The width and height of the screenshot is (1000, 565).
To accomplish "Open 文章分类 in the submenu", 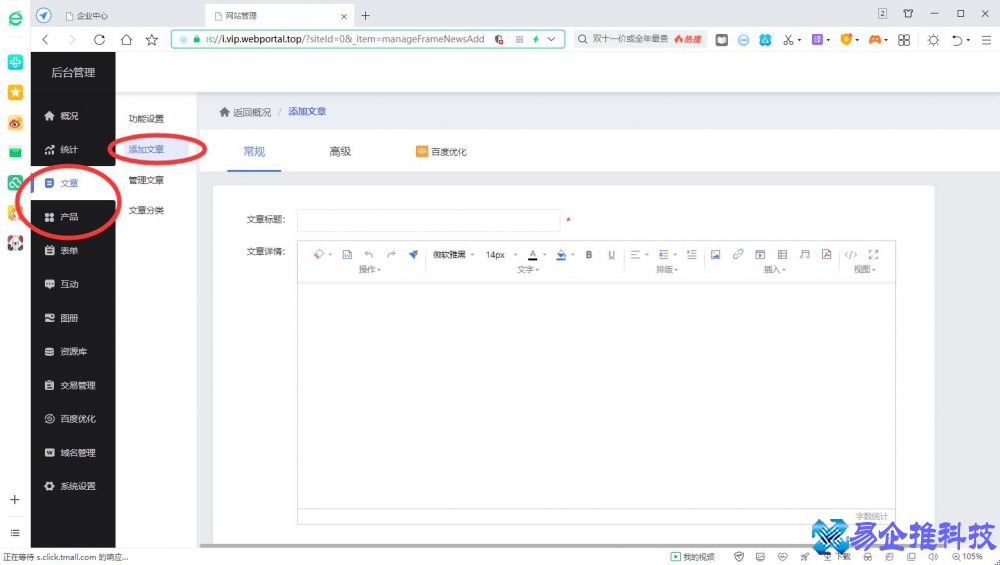I will [146, 210].
